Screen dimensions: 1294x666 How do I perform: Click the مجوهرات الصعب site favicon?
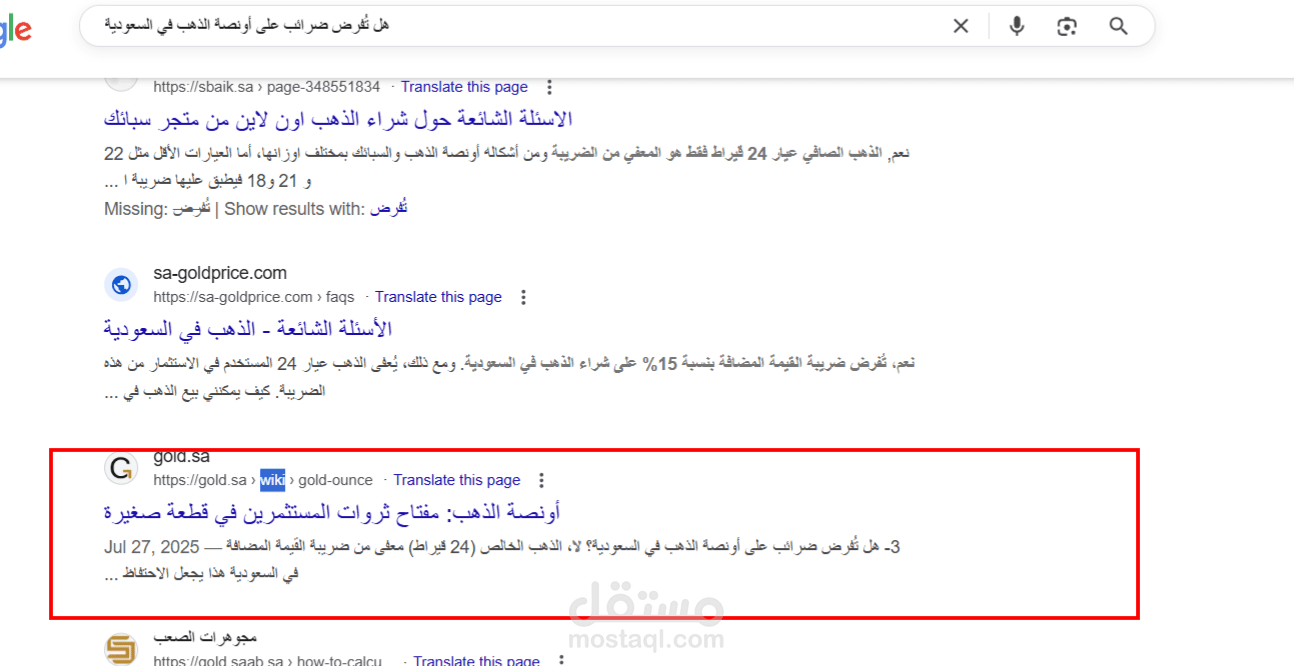tap(121, 650)
